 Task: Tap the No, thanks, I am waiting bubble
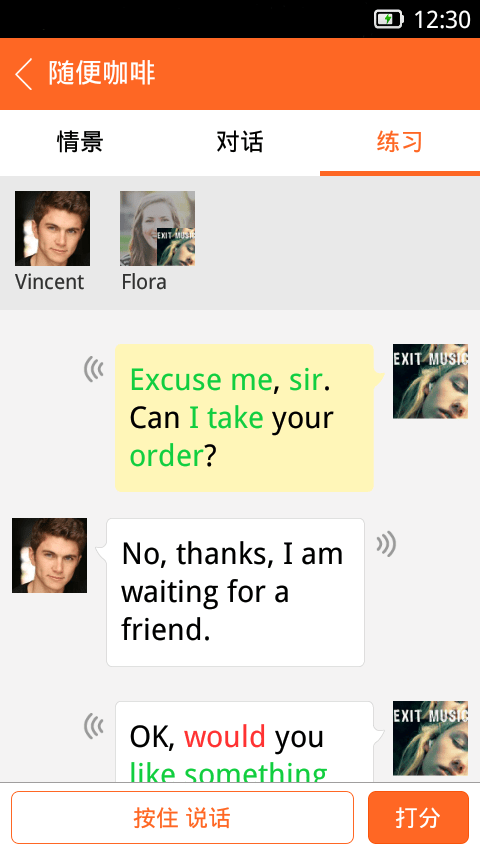(235, 592)
